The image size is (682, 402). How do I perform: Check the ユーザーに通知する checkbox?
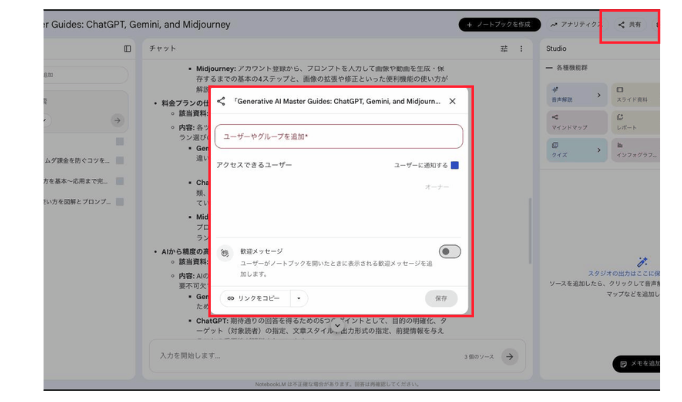pyautogui.click(x=455, y=165)
